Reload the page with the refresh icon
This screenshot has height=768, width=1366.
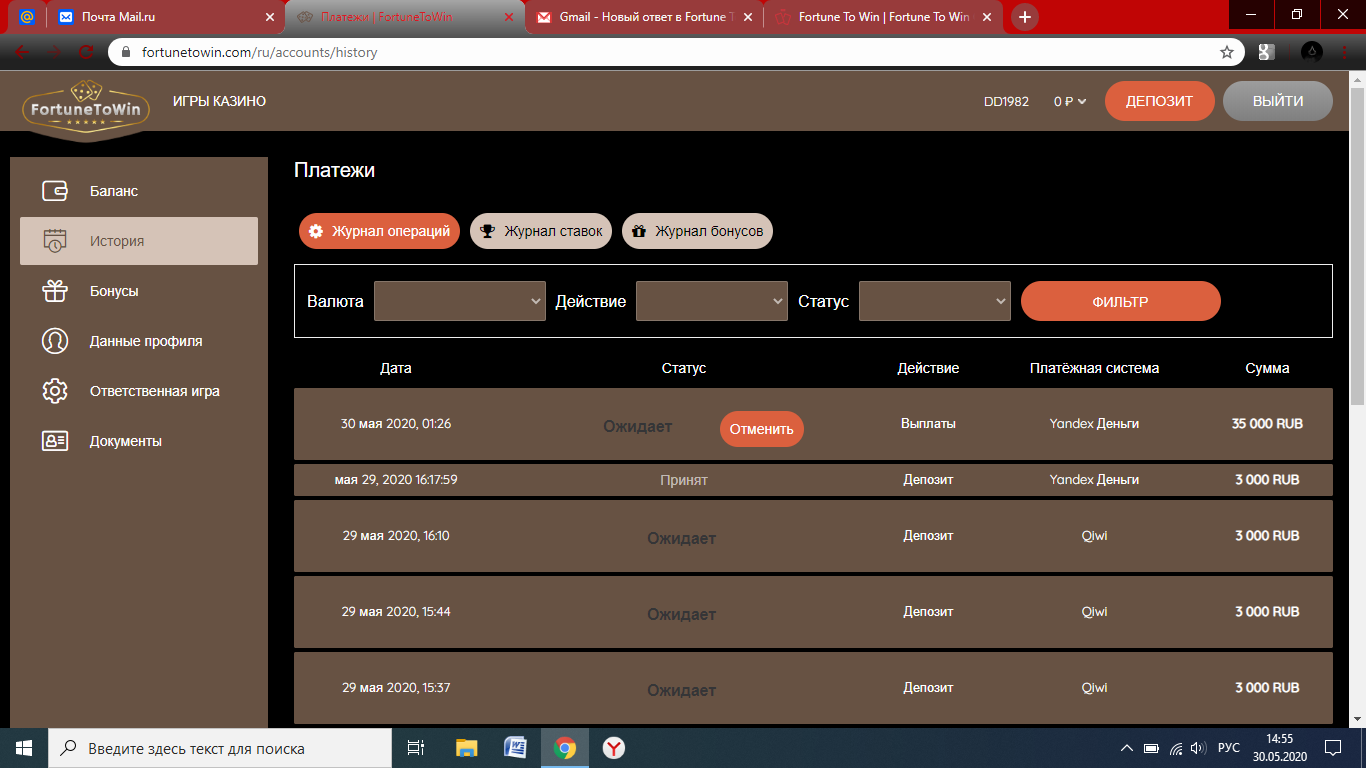pos(86,52)
